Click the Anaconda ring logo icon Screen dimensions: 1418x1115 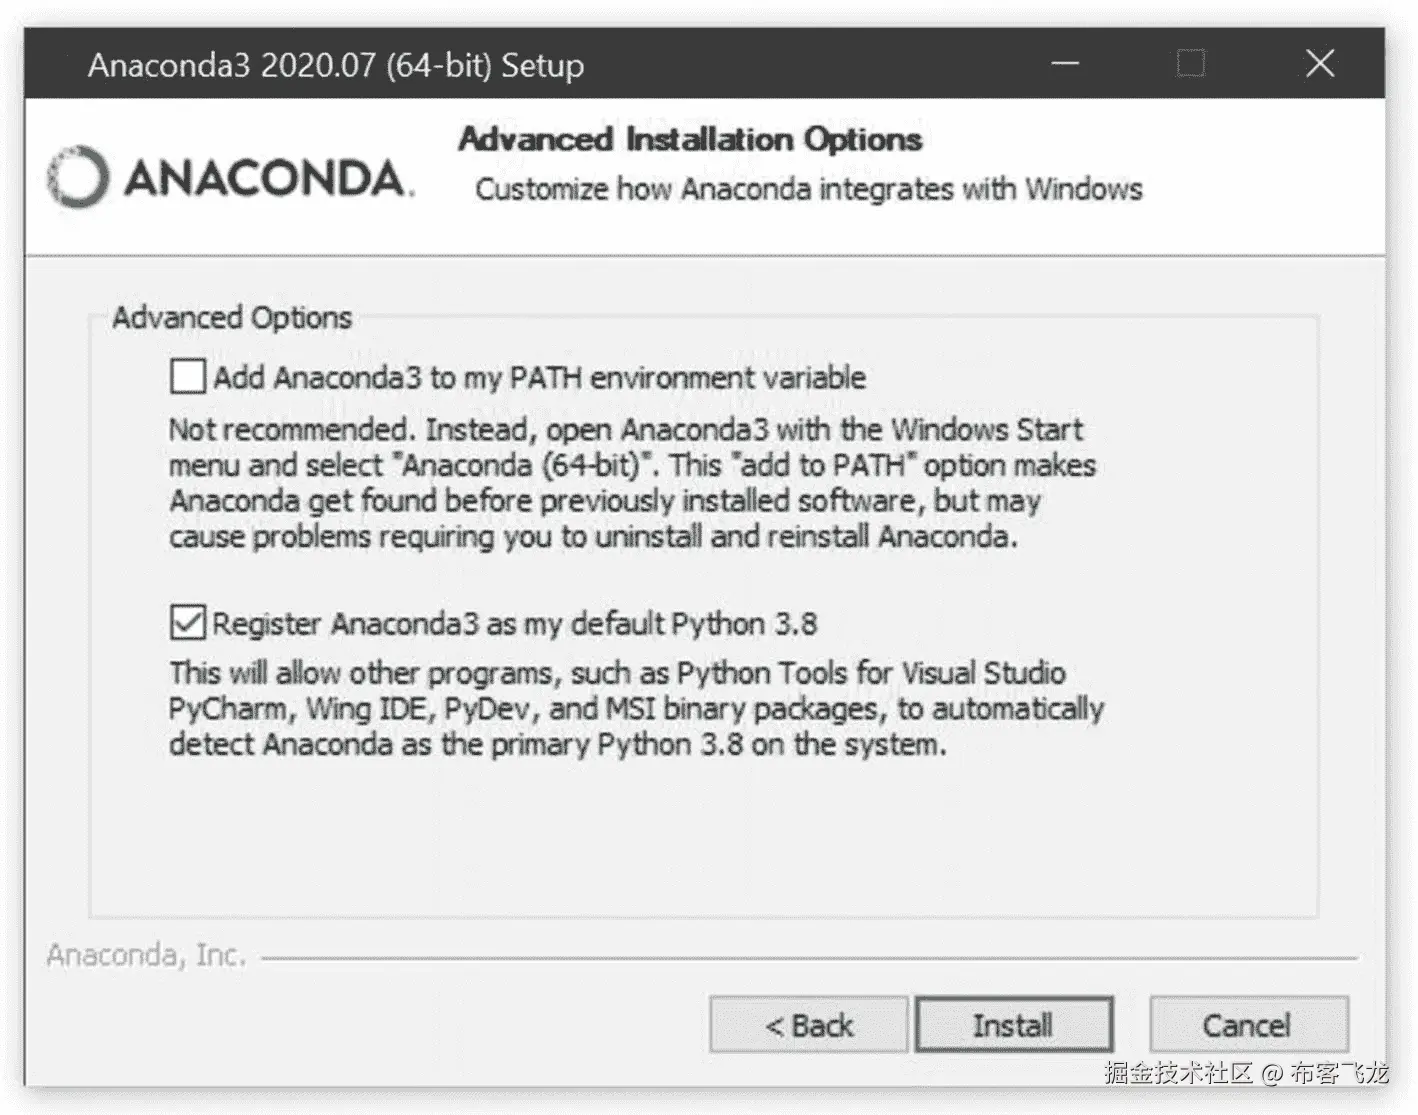pyautogui.click(x=77, y=177)
